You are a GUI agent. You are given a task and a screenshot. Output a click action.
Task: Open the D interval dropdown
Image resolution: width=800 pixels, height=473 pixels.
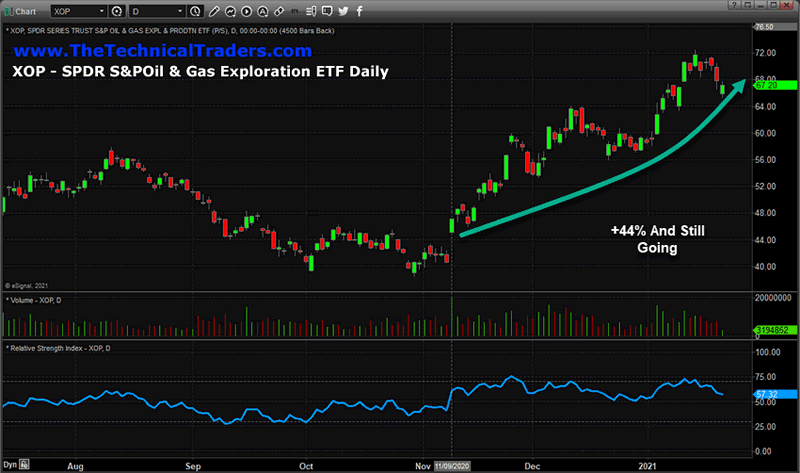point(181,11)
